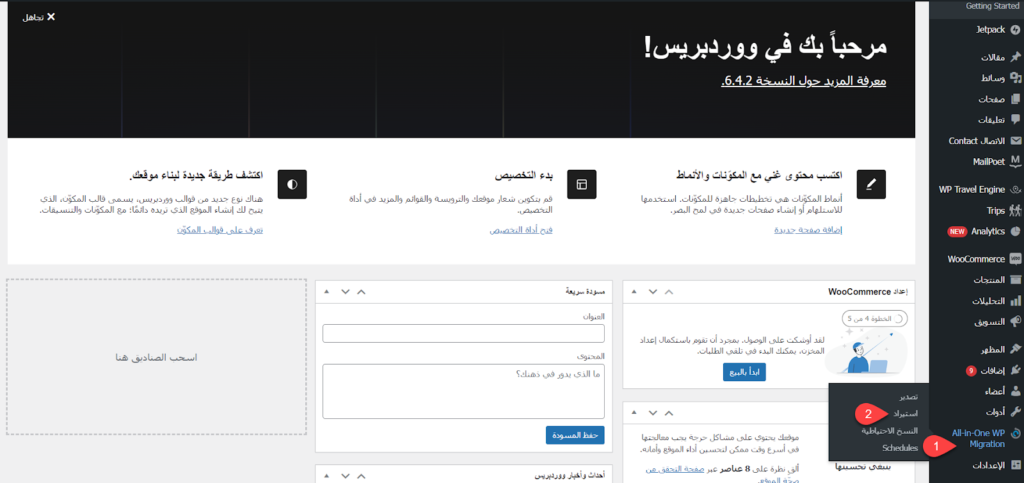Click the draft title input field
This screenshot has width=1024, height=483.
pos(464,334)
